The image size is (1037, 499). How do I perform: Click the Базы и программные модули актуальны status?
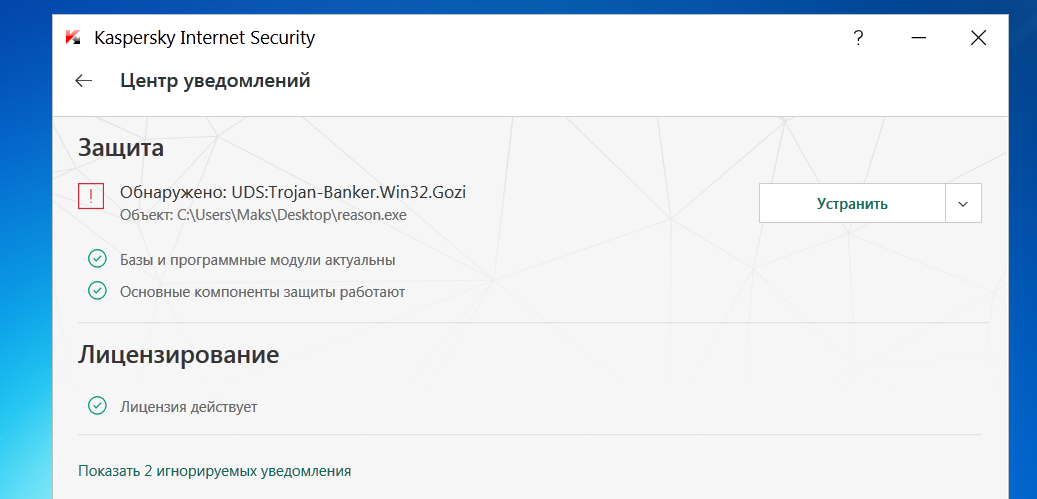coord(258,260)
